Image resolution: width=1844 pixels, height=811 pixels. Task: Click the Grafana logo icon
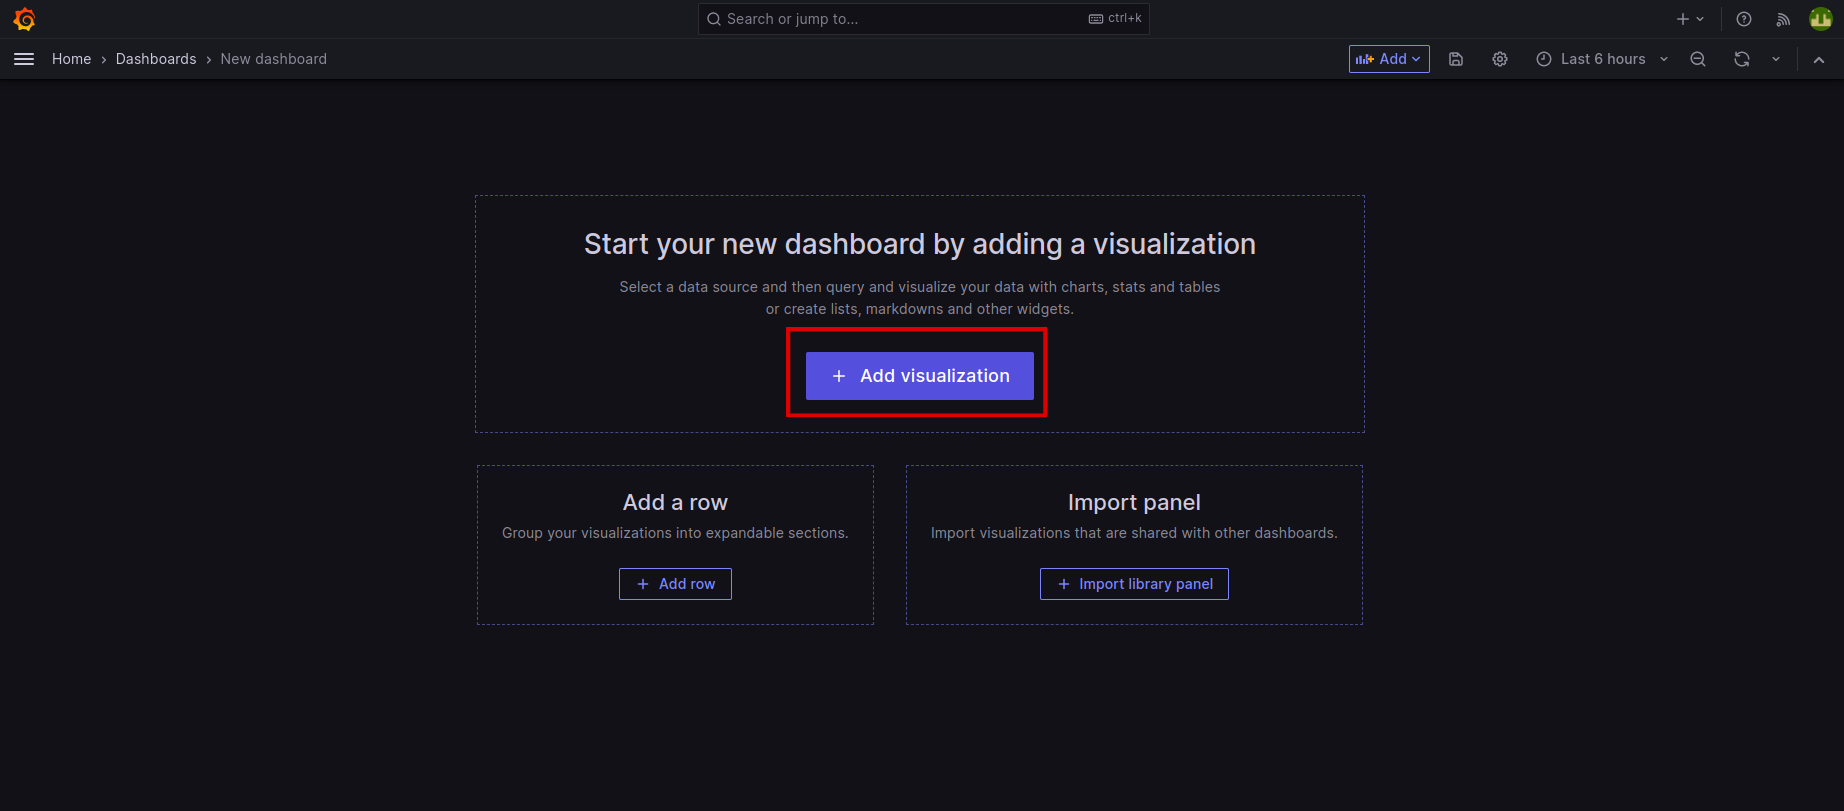click(x=24, y=19)
